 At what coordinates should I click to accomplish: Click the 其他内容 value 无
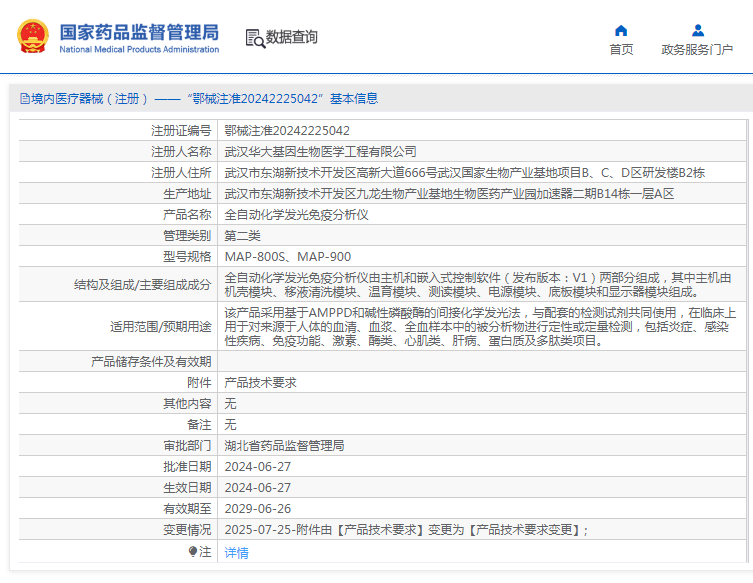(231, 404)
